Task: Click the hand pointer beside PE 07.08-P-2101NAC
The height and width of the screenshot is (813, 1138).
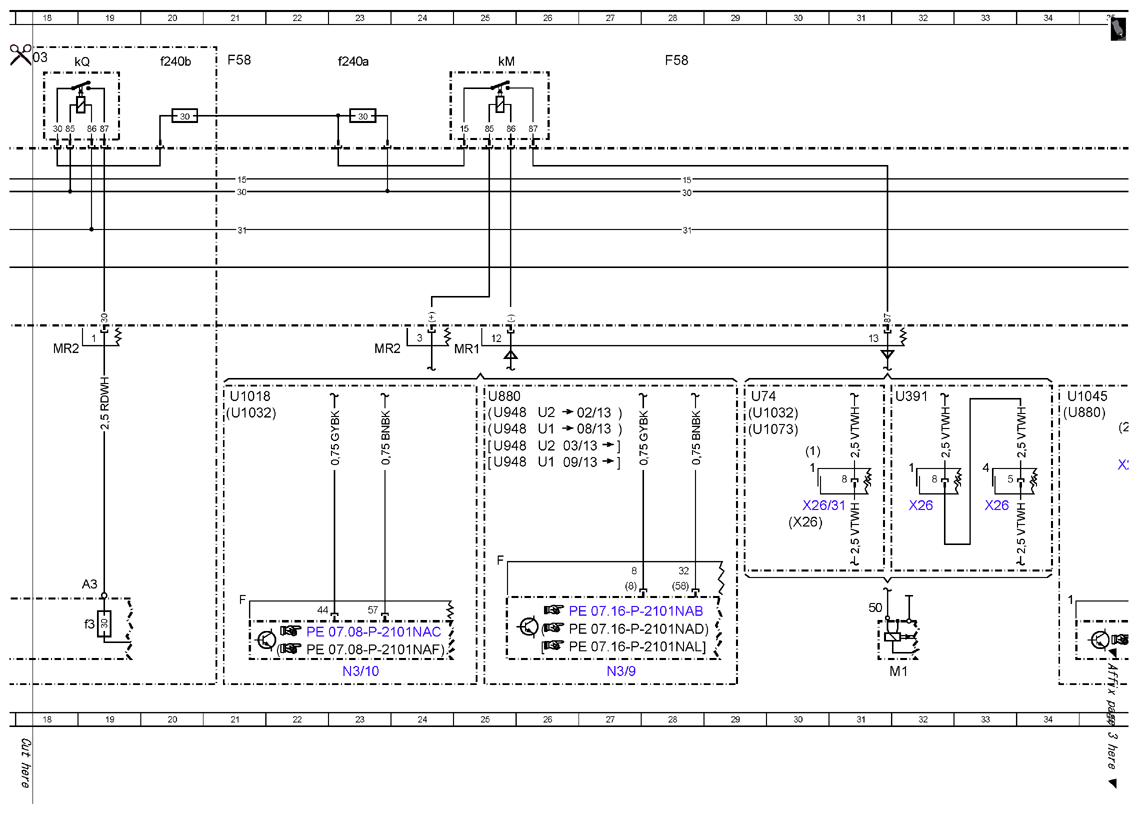Action: tap(291, 631)
